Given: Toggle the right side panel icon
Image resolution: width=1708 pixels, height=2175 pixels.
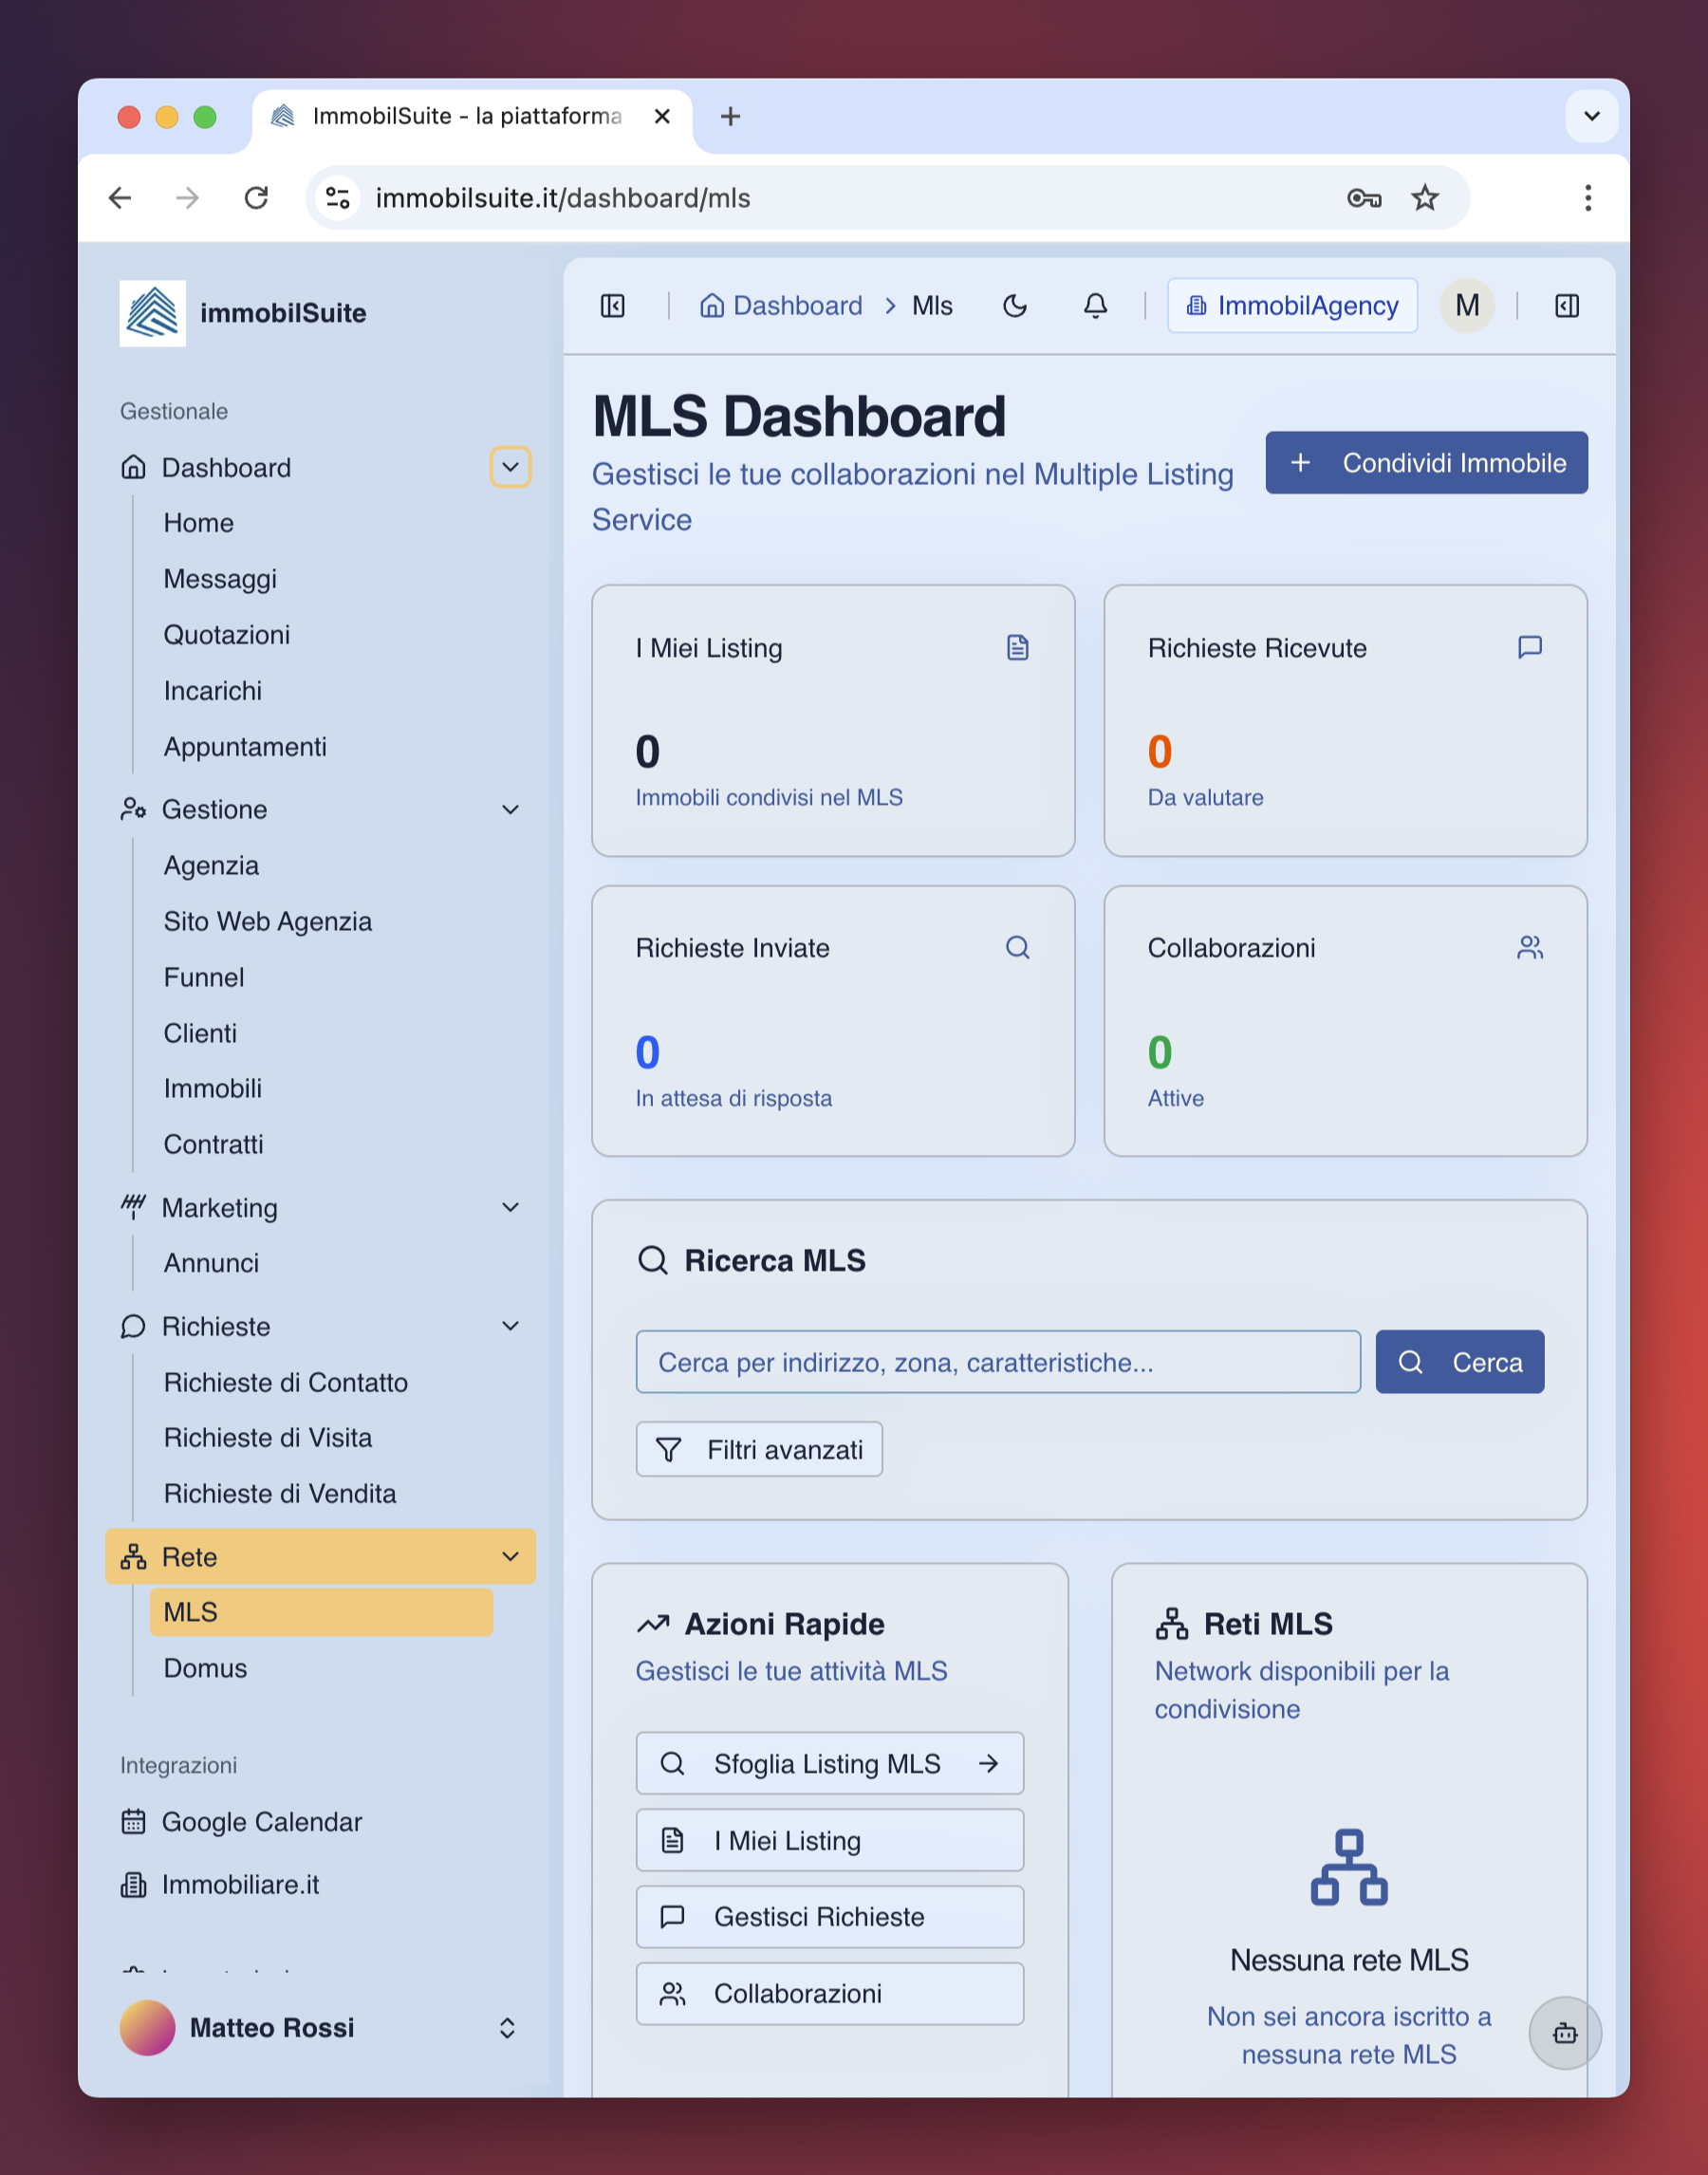Looking at the screenshot, I should coord(1566,306).
